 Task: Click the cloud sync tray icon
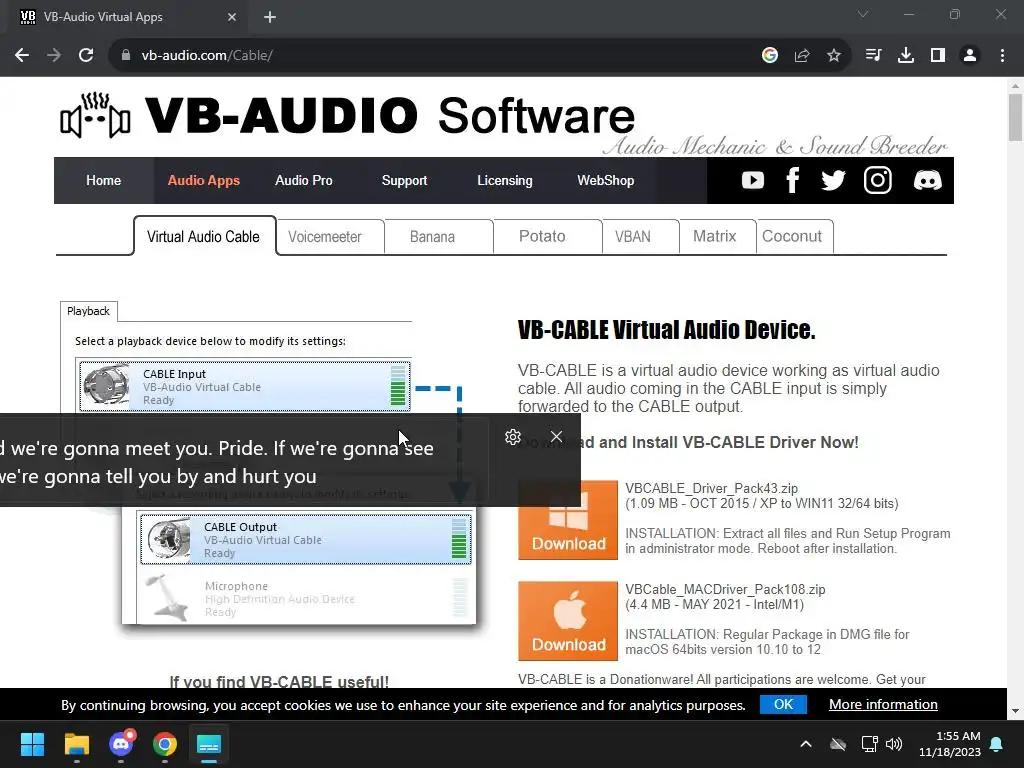click(838, 744)
